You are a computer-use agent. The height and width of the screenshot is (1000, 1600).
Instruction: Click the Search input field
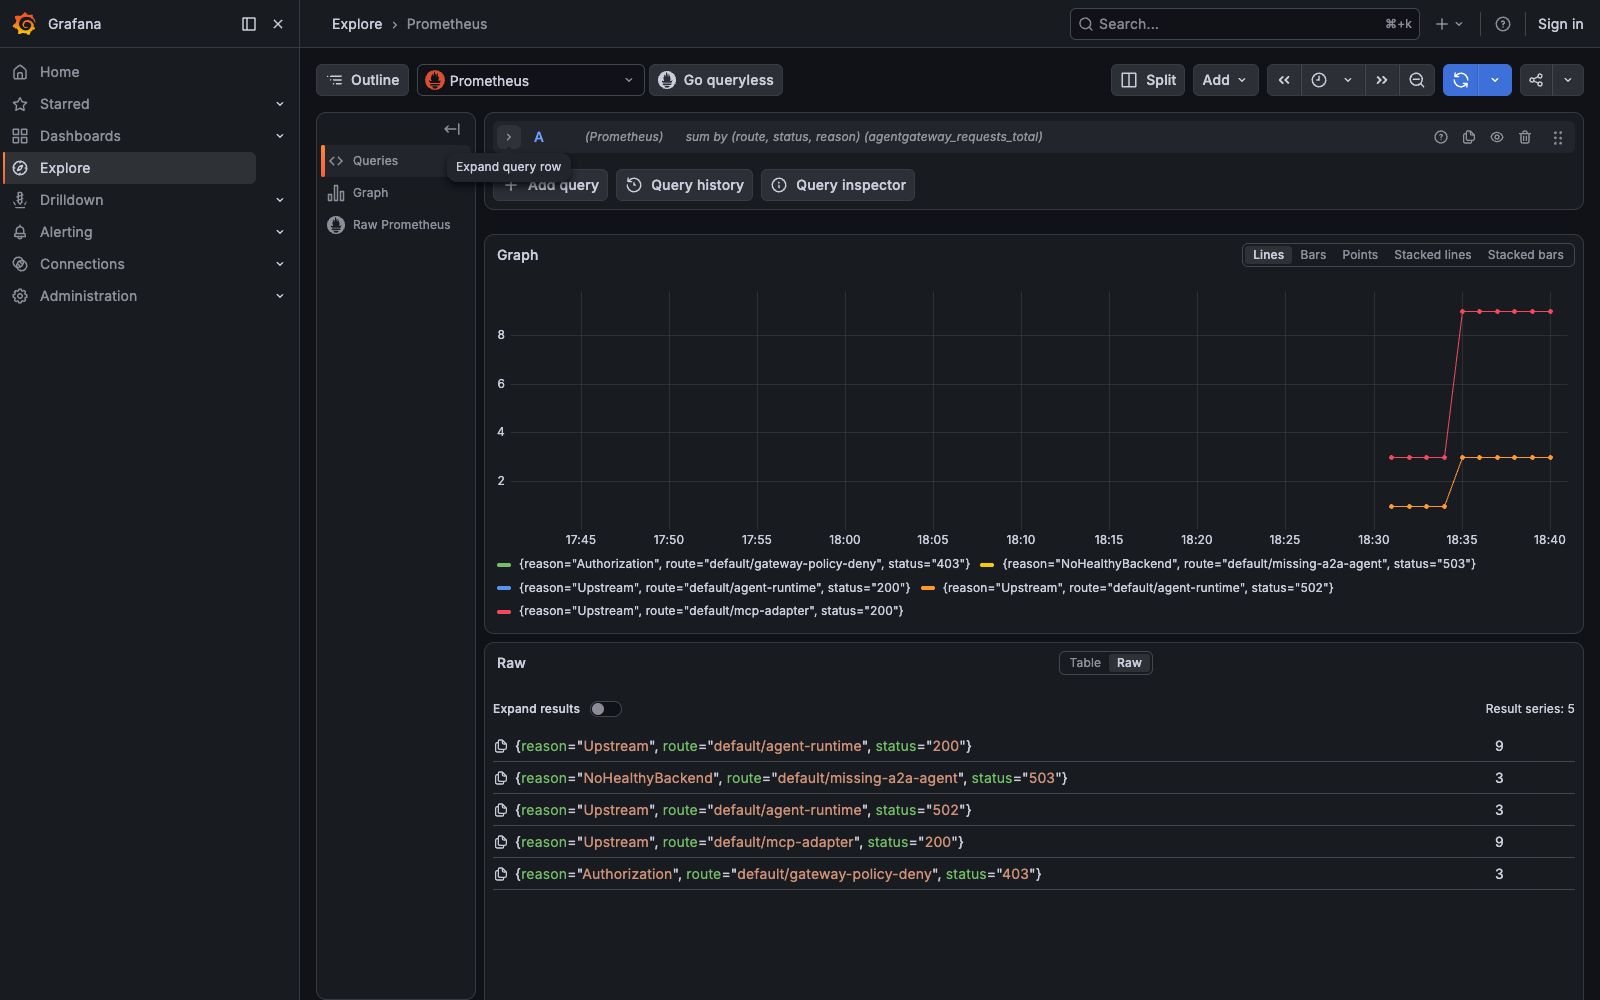point(1244,24)
